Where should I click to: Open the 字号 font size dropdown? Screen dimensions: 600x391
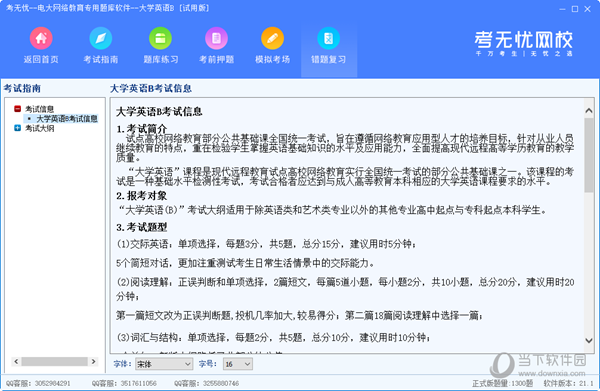[237, 364]
